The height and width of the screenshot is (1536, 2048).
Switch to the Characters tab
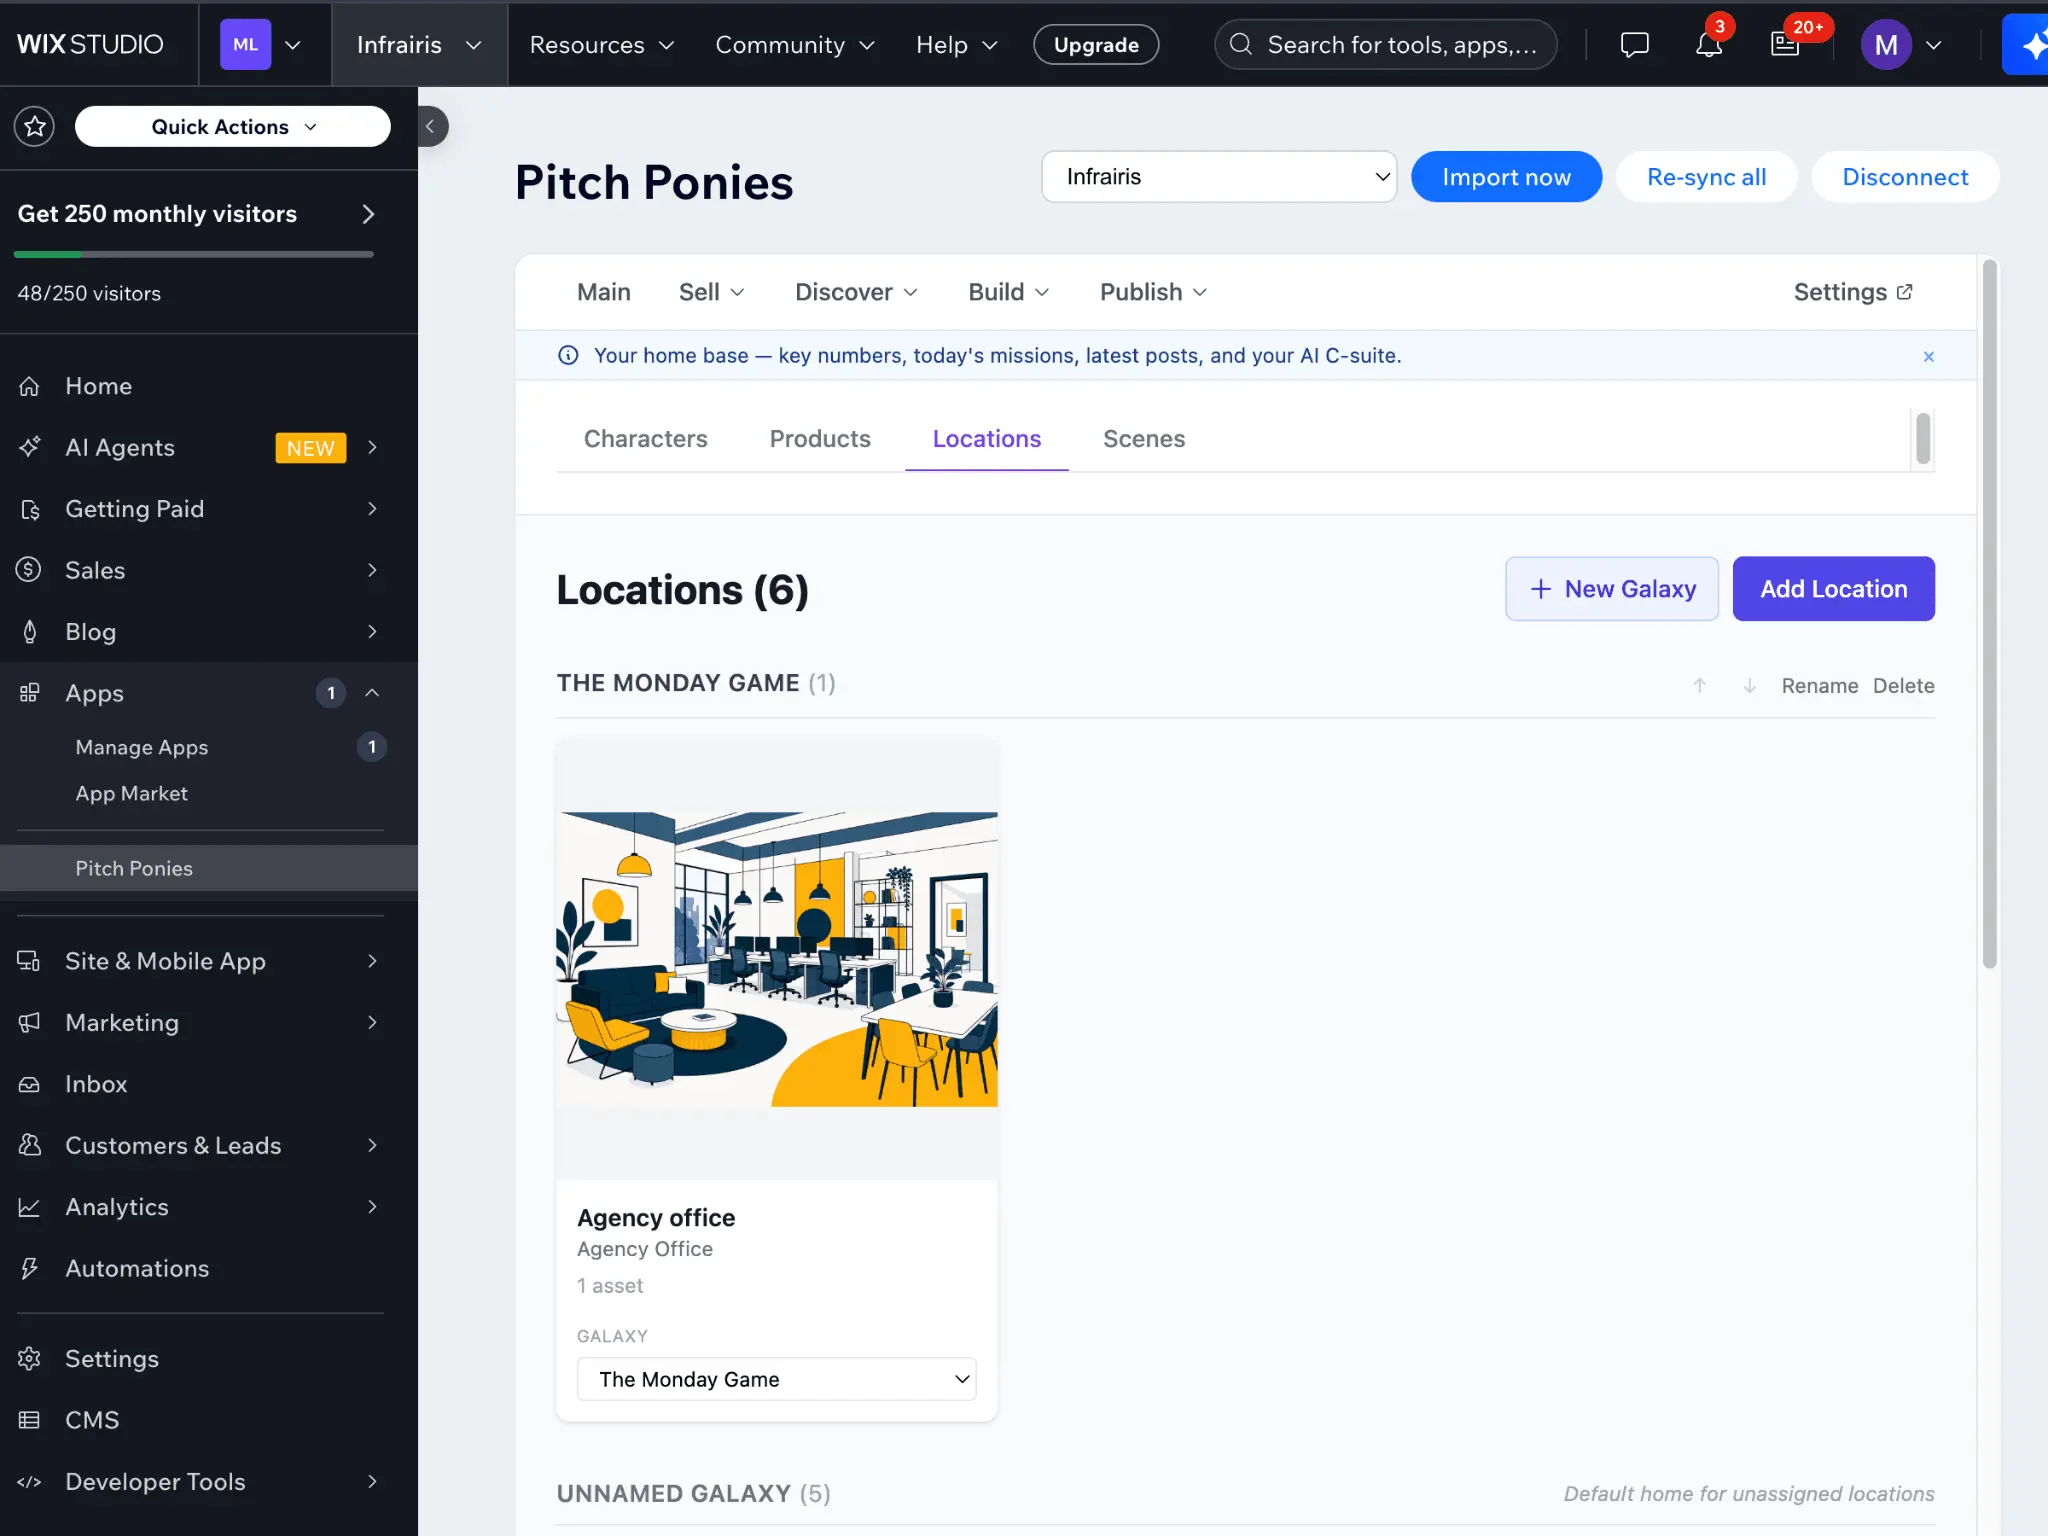646,439
